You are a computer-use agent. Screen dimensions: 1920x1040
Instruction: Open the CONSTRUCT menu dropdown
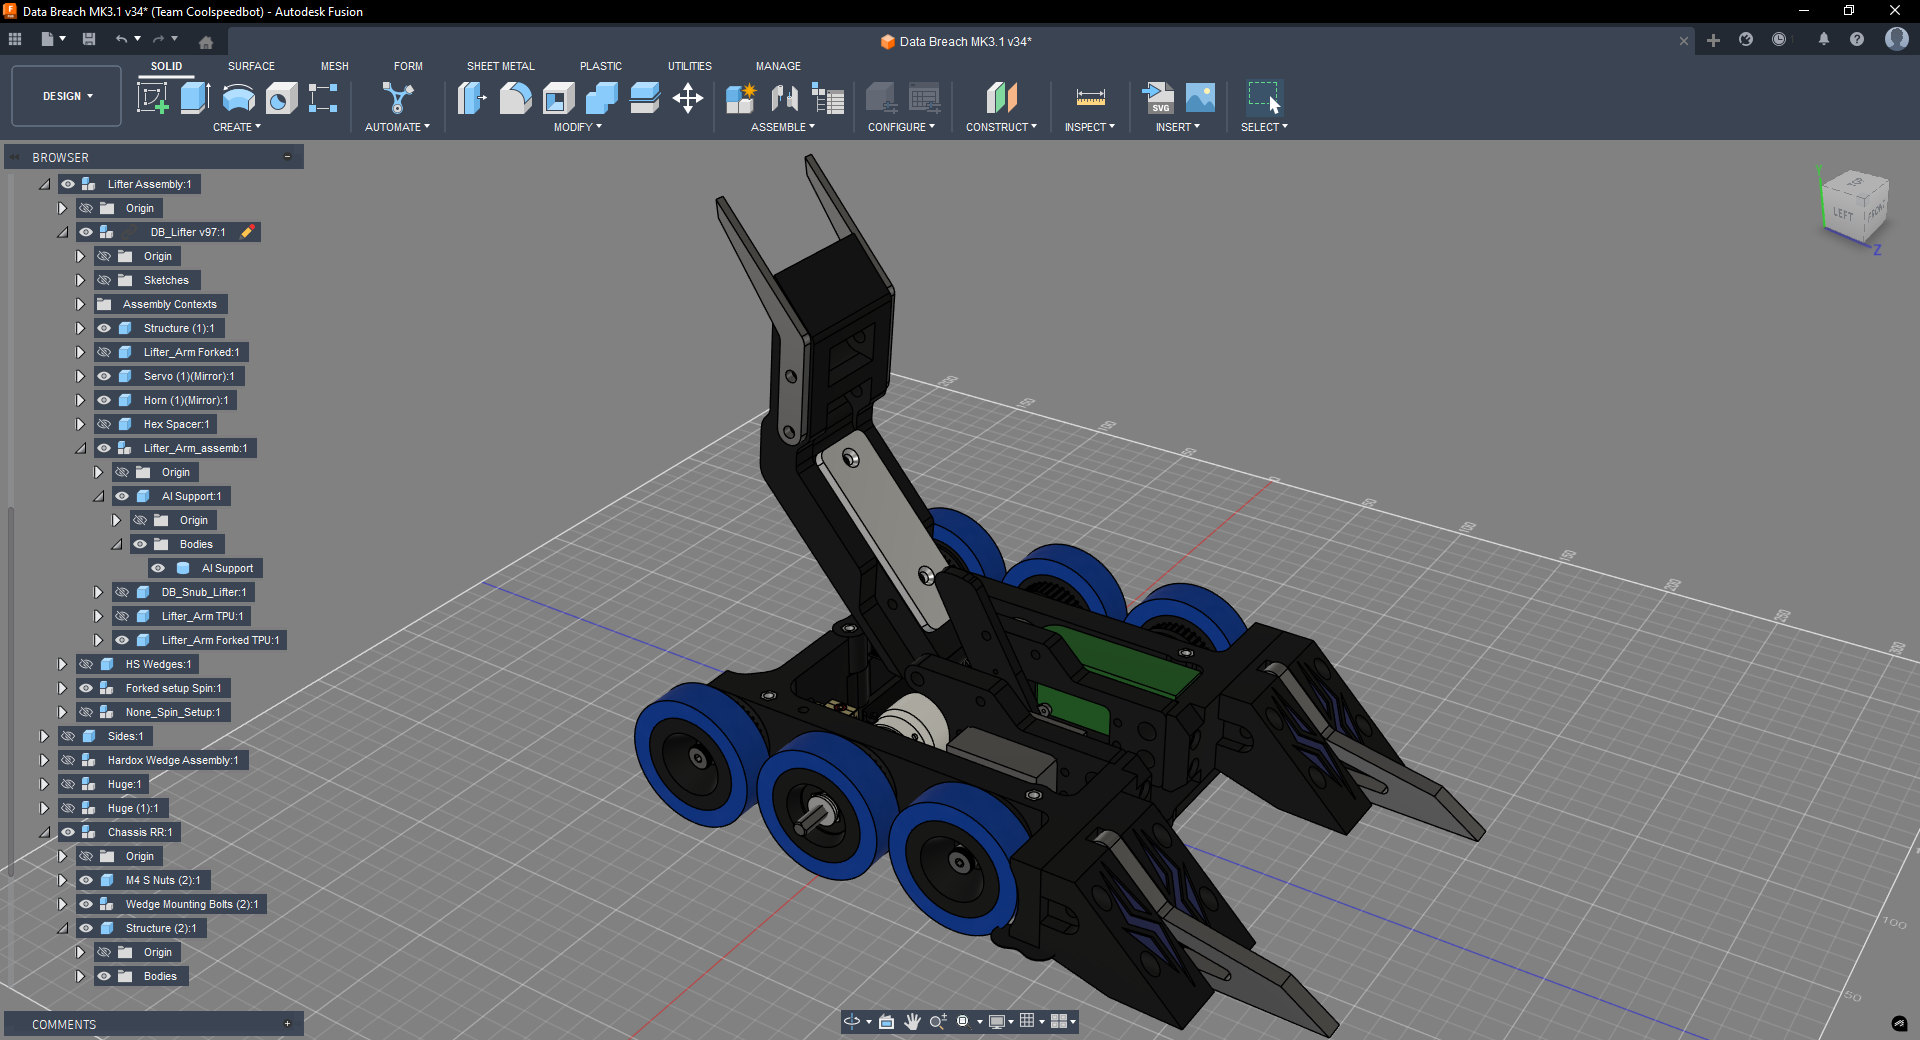[x=1001, y=127]
